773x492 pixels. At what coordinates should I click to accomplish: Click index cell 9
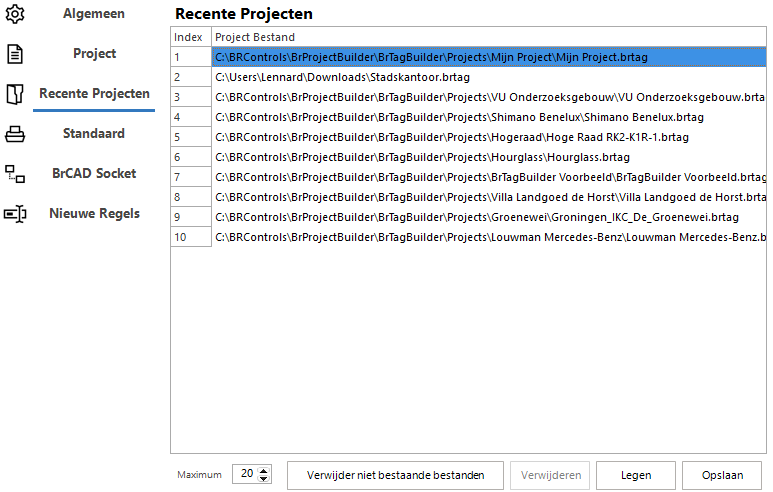(x=191, y=217)
